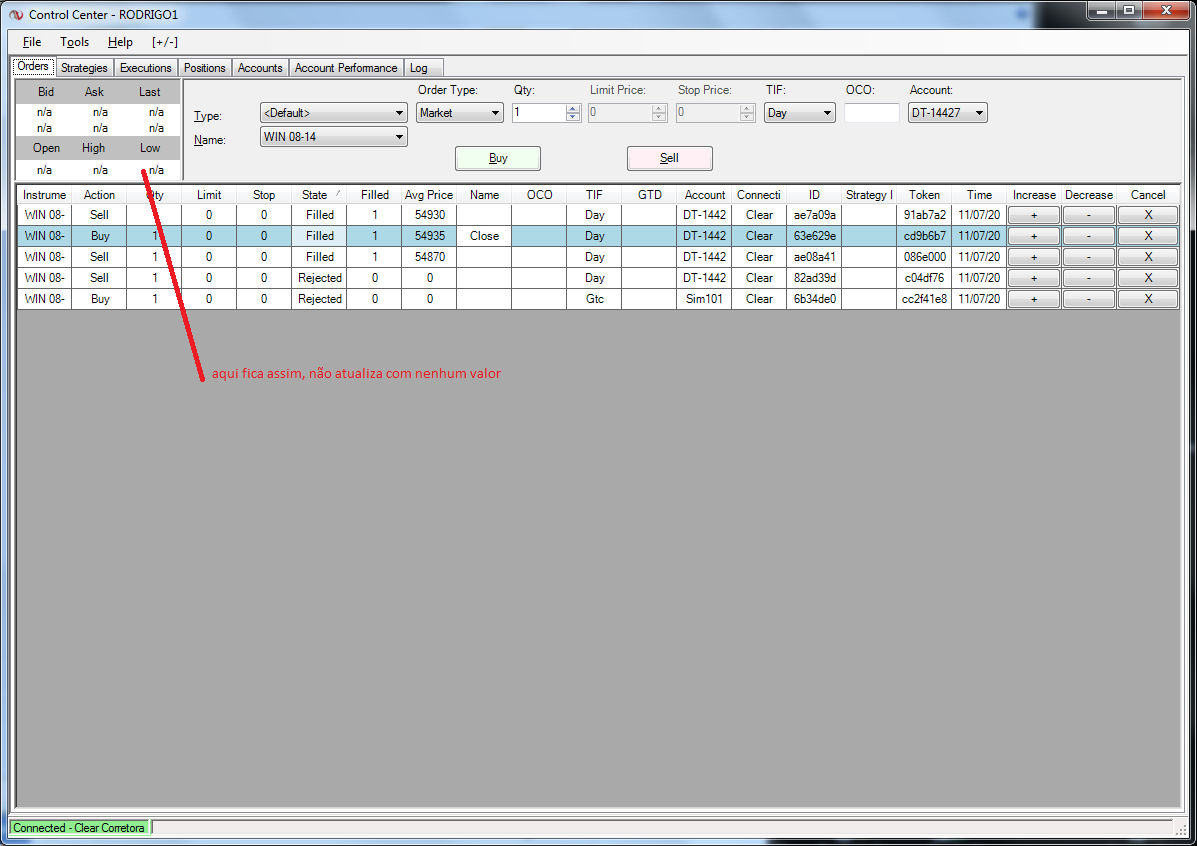Image resolution: width=1197 pixels, height=846 pixels.
Task: Increase order with ID 63e629e
Action: click(x=1034, y=236)
